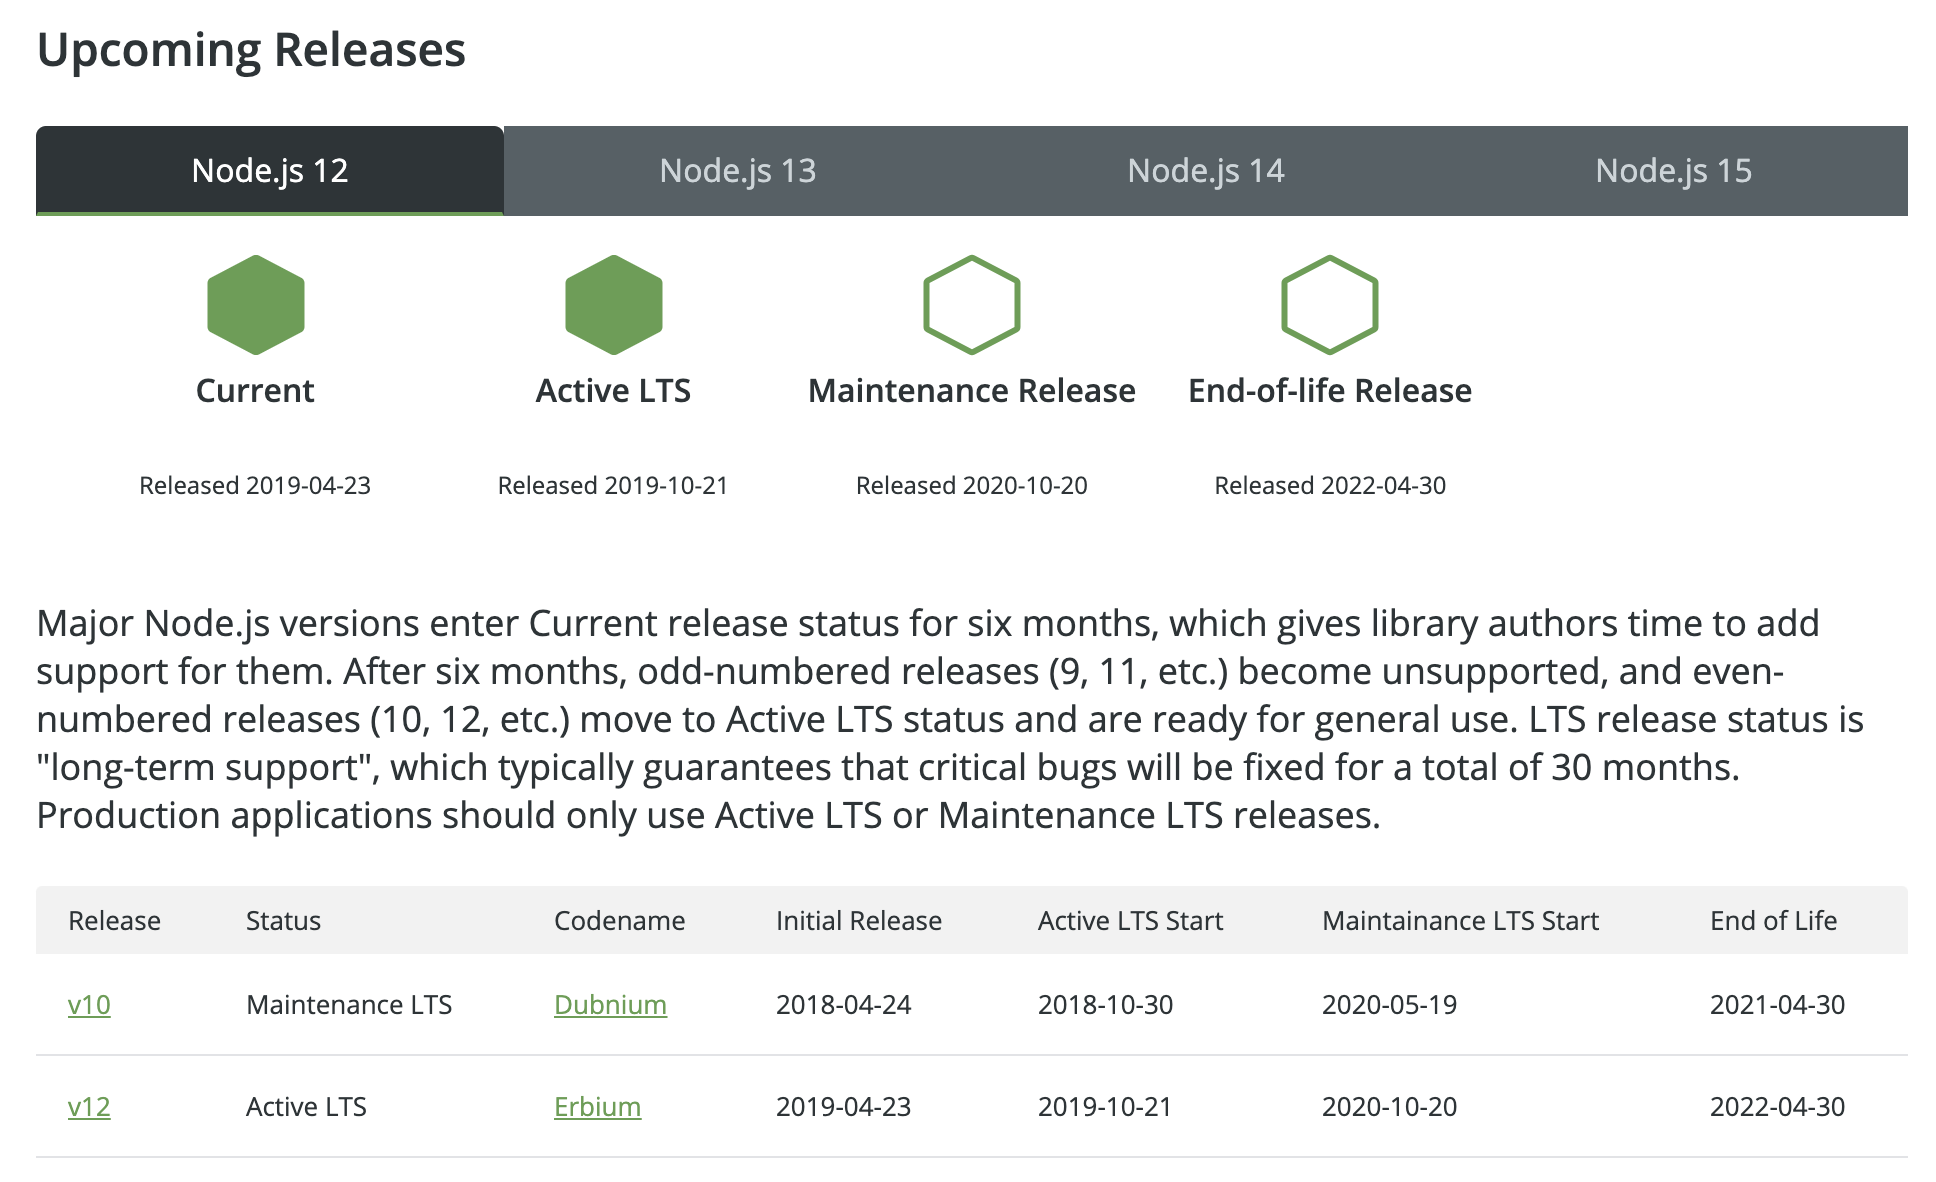The image size is (1936, 1182).
Task: Click the 2020-05-19 maintenance start cell
Action: point(1389,1004)
